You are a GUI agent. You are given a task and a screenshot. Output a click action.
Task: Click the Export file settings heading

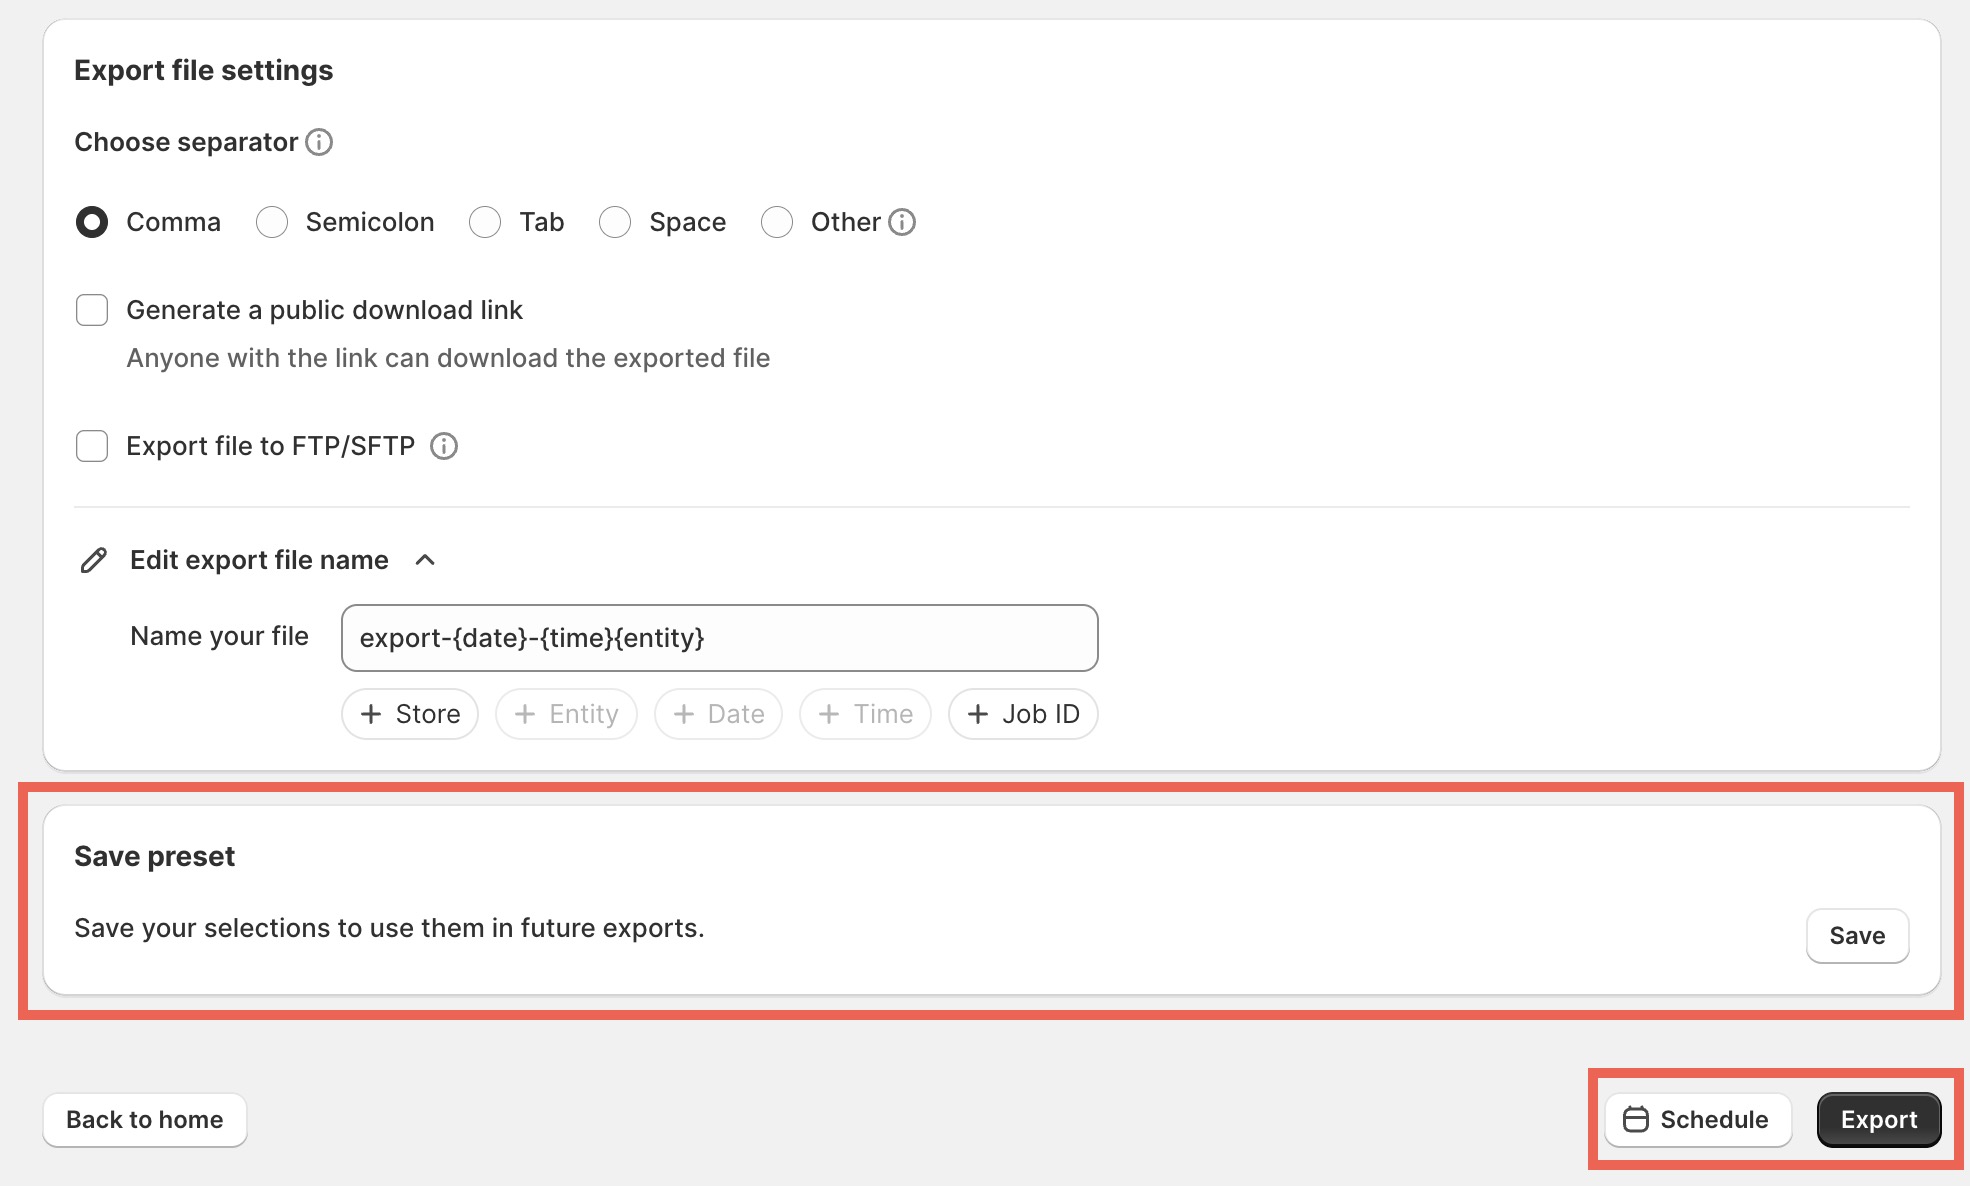[x=204, y=70]
